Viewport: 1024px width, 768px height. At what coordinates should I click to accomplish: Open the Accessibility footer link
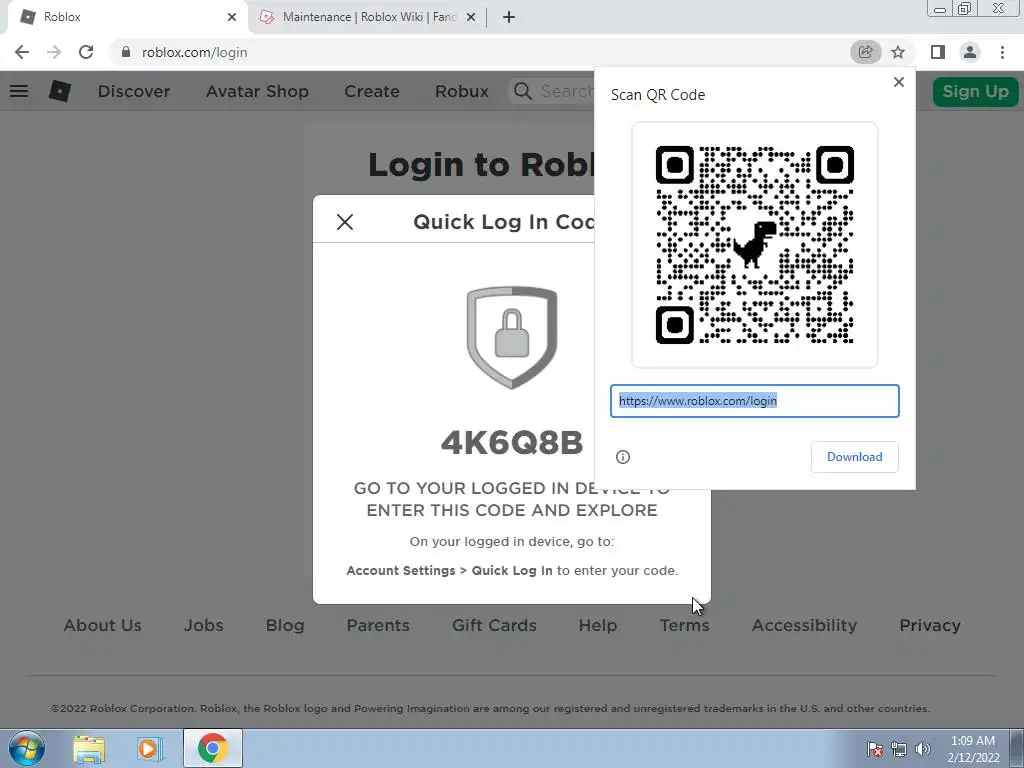[x=804, y=625]
